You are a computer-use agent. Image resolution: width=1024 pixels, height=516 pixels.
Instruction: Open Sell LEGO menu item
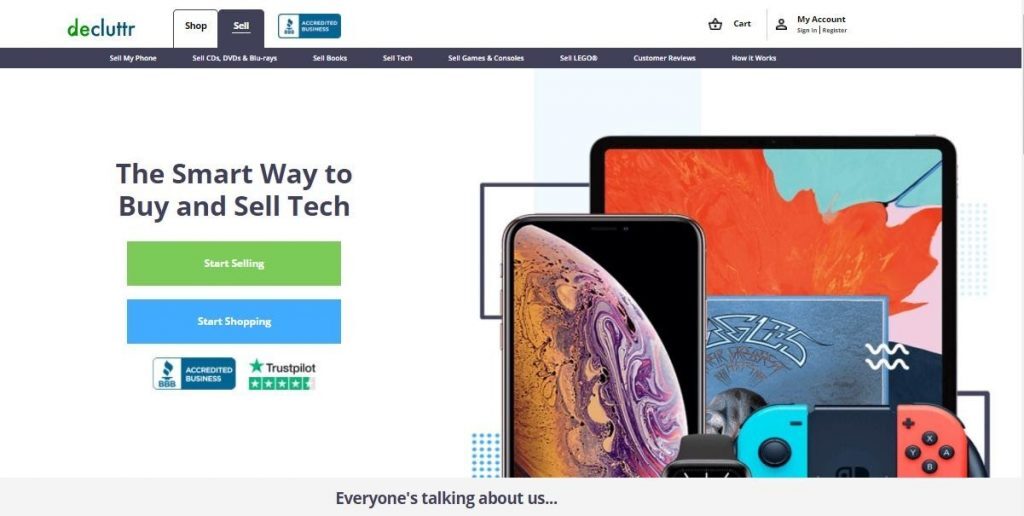click(x=579, y=58)
